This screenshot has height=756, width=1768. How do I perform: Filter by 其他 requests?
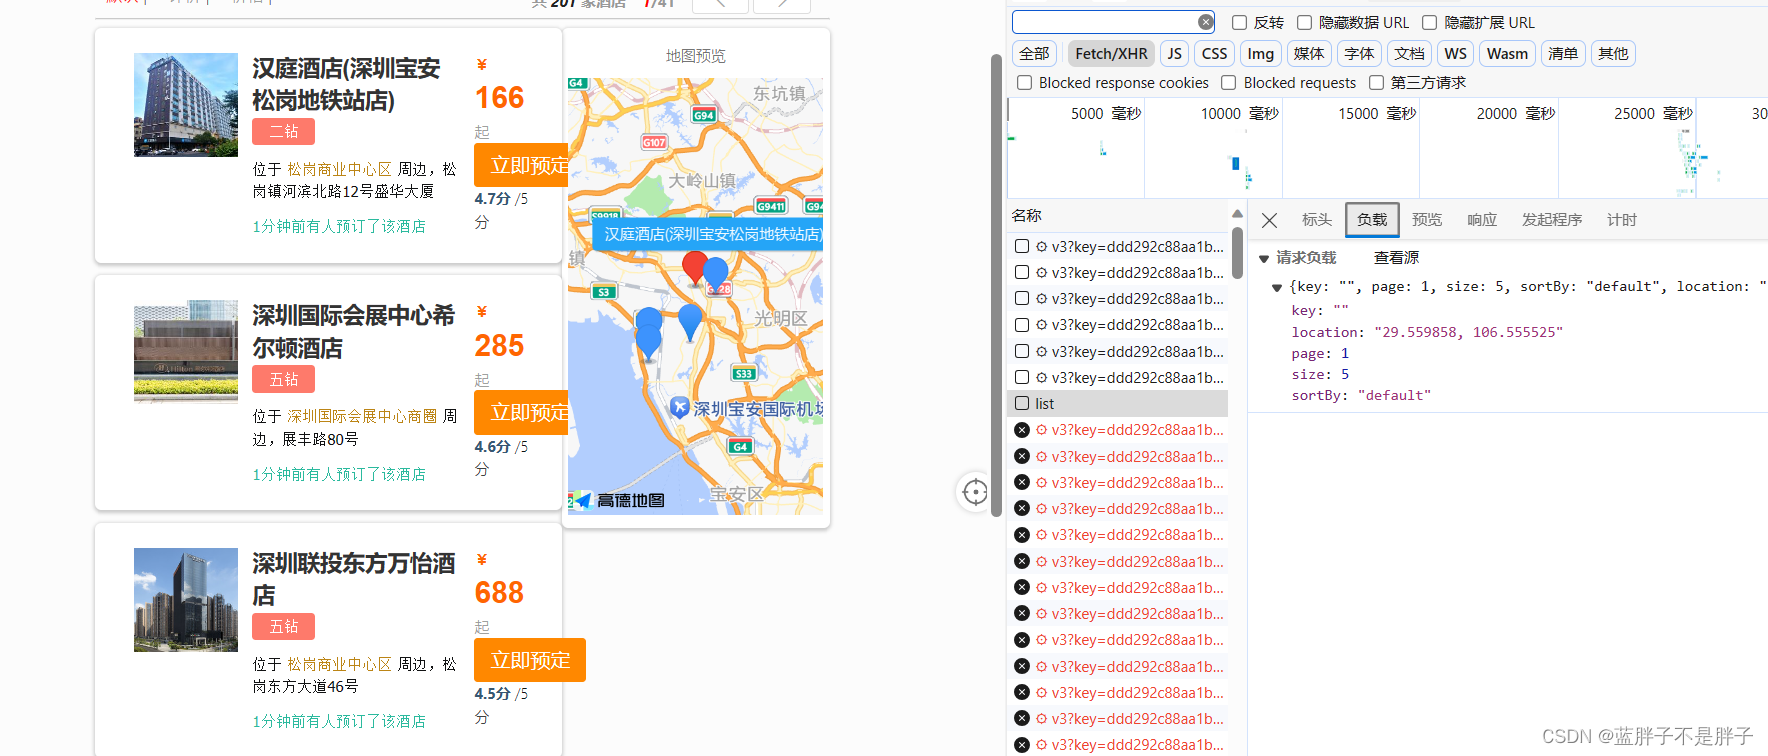pyautogui.click(x=1613, y=53)
